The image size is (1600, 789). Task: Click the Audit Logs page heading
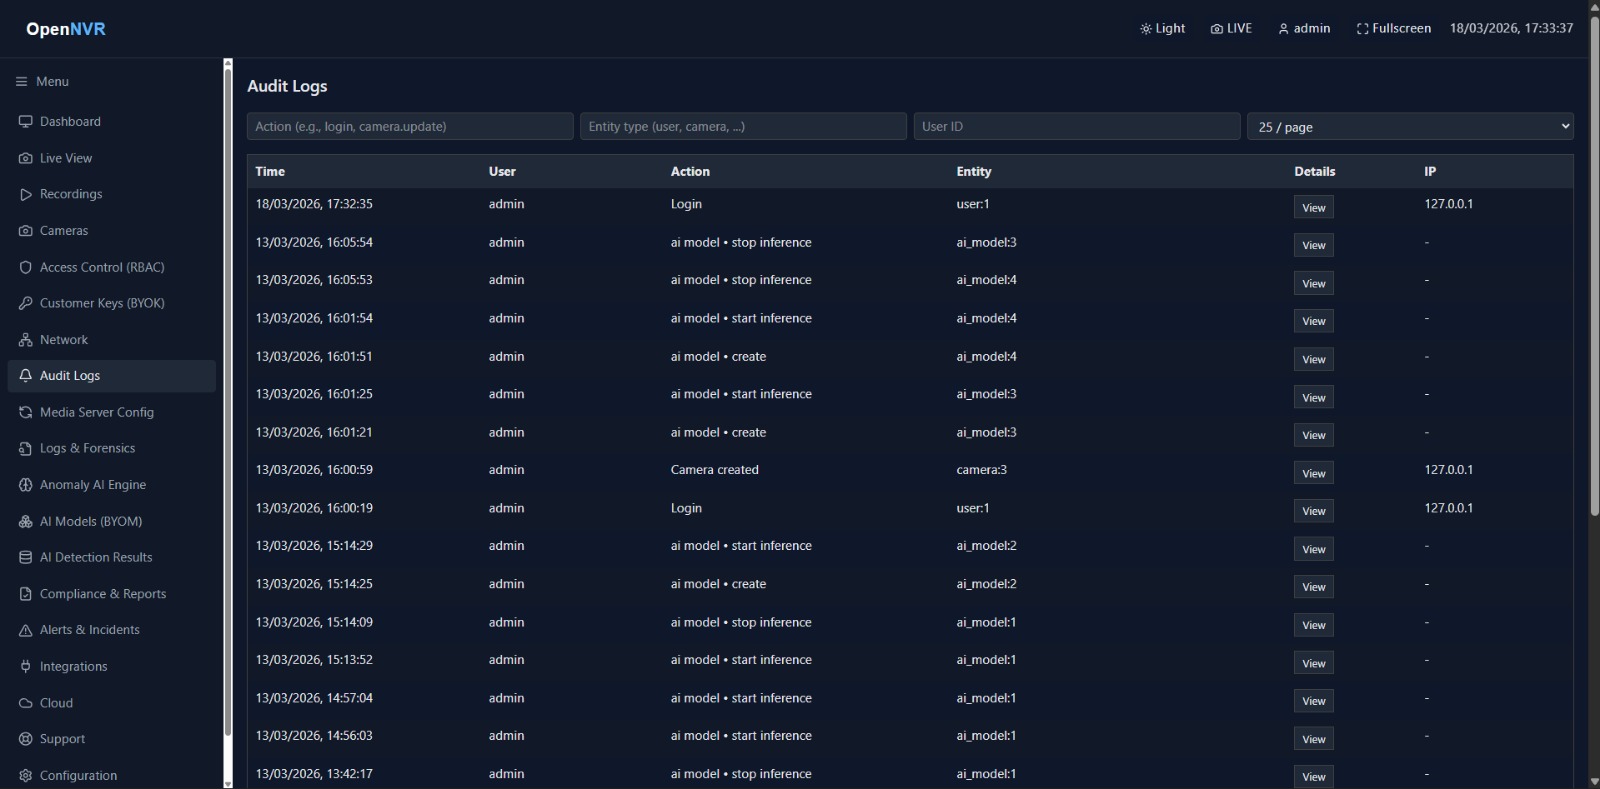pyautogui.click(x=287, y=86)
